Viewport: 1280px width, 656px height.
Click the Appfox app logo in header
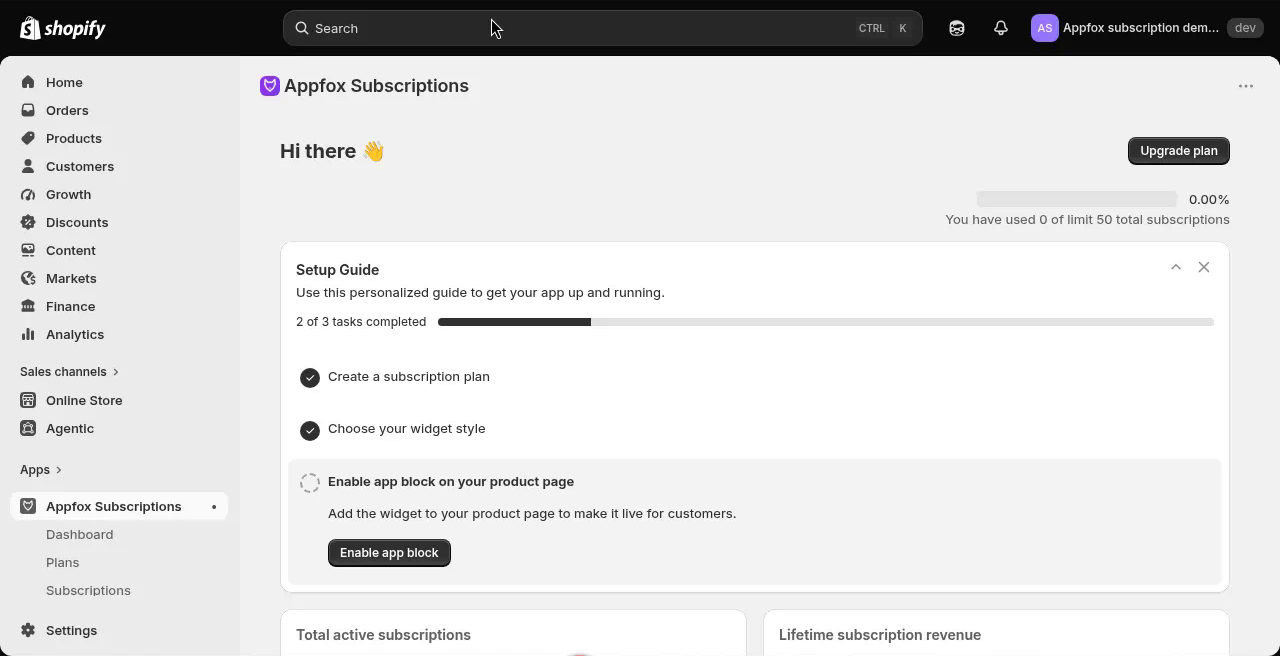[x=269, y=86]
